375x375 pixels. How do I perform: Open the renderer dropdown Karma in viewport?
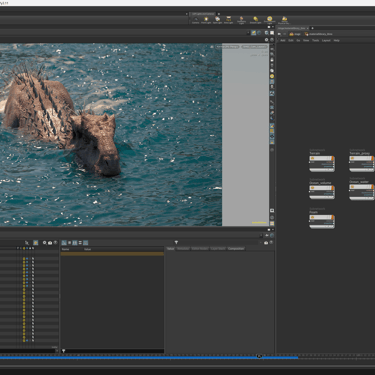click(227, 47)
